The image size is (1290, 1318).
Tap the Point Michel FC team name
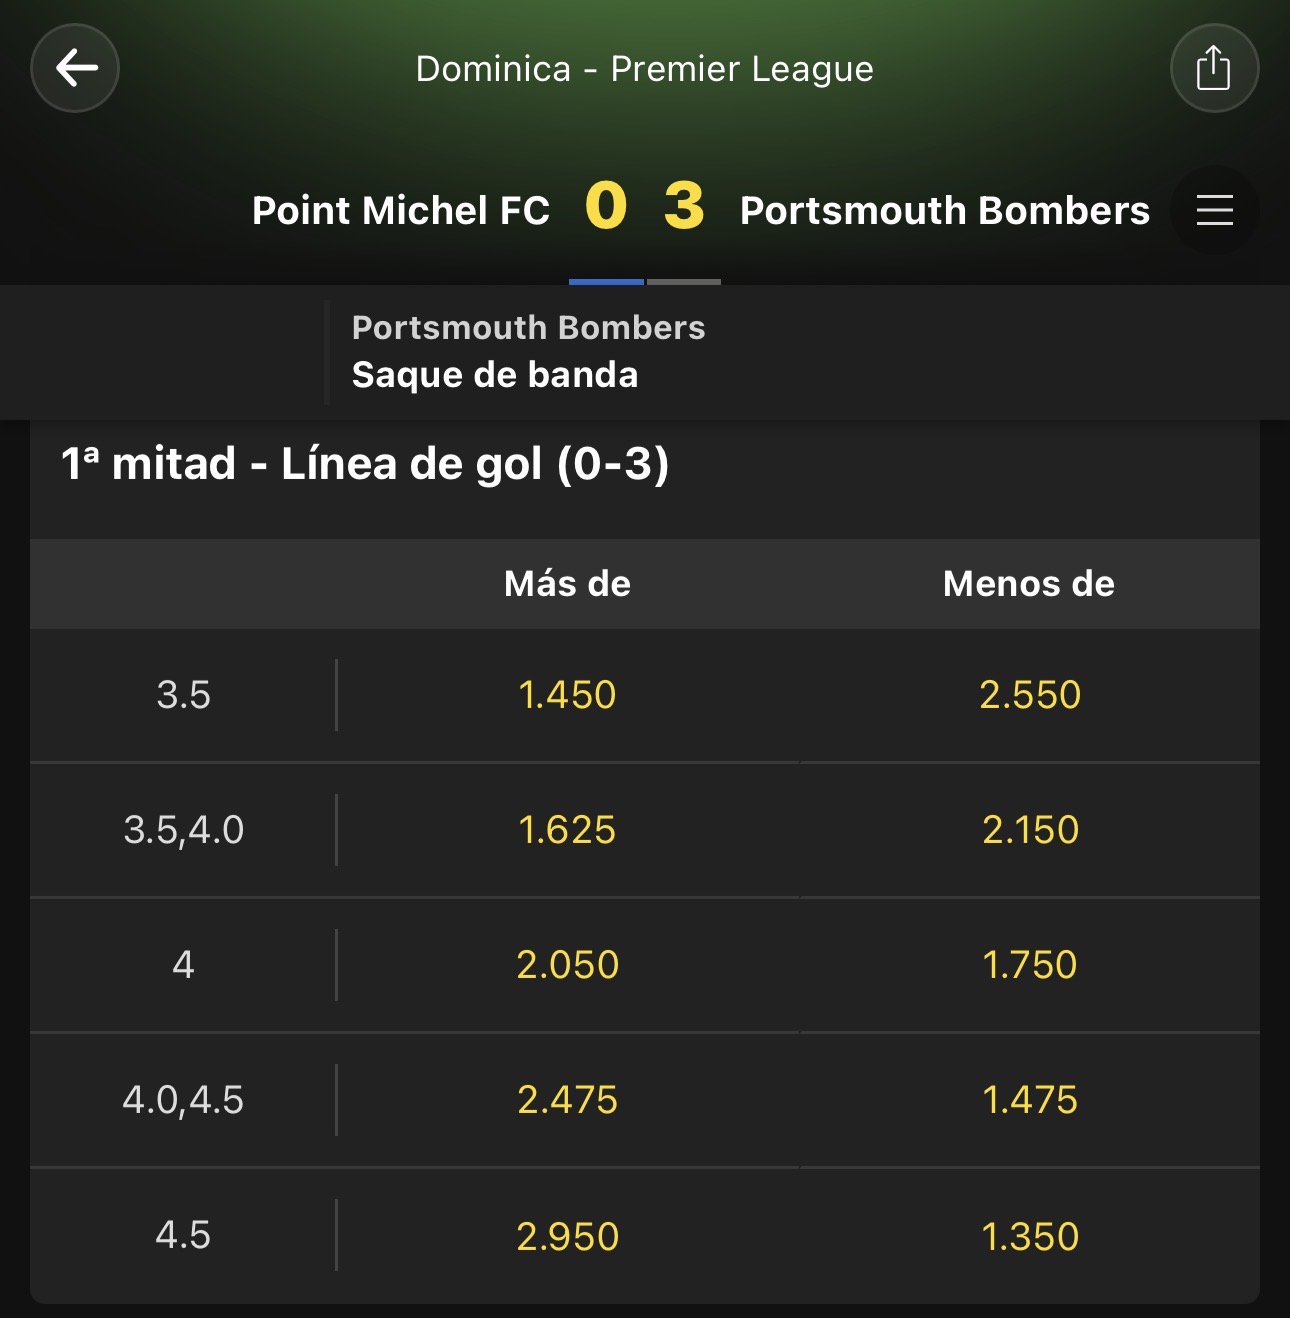(401, 211)
